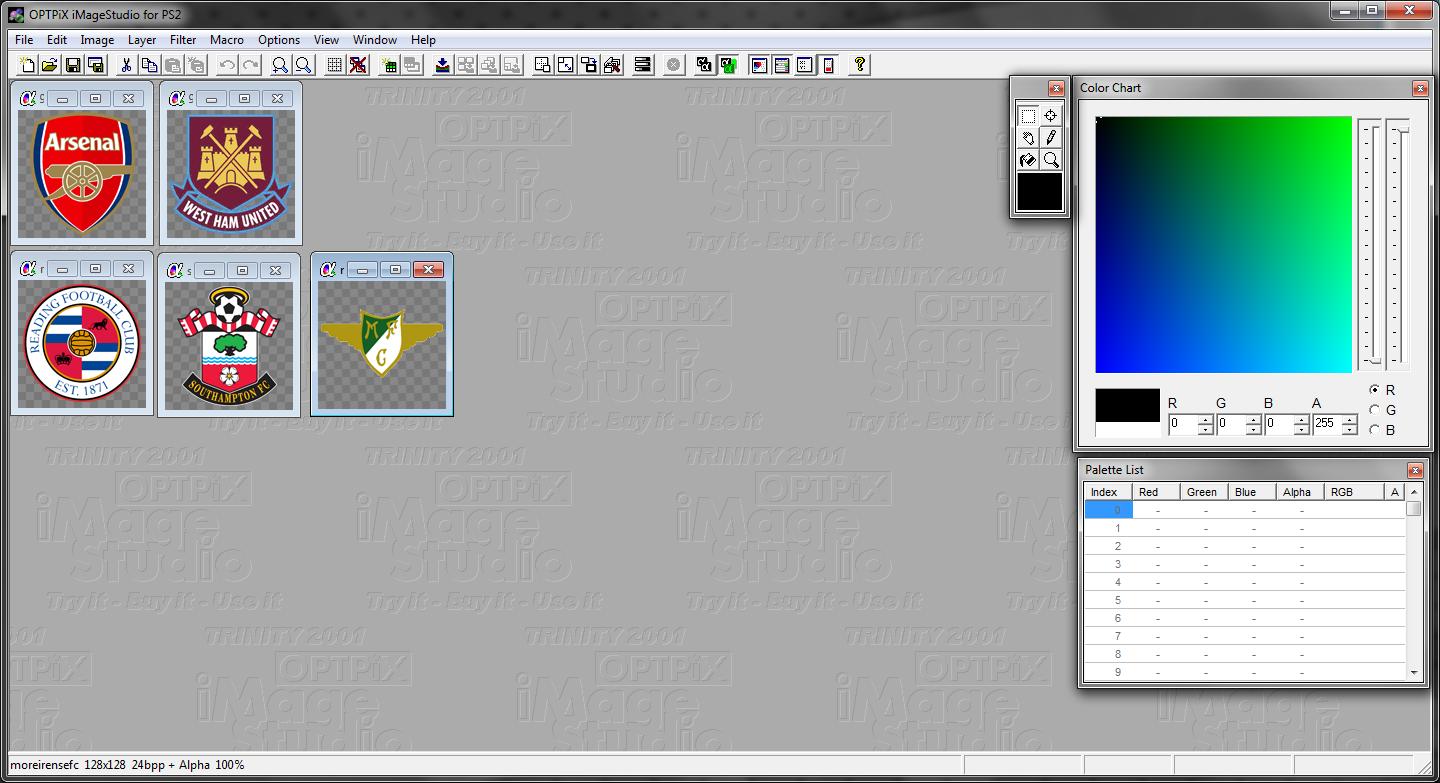Open the Edit menu
This screenshot has width=1440, height=783.
57,40
